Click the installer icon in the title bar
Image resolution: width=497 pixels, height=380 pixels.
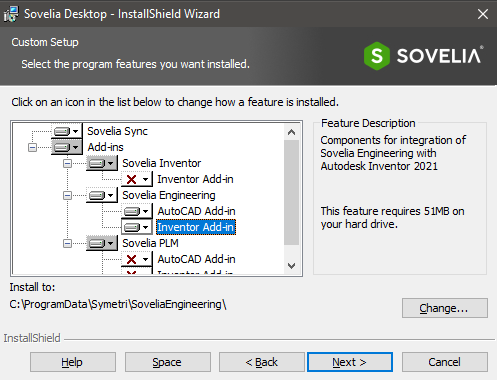pos(11,14)
